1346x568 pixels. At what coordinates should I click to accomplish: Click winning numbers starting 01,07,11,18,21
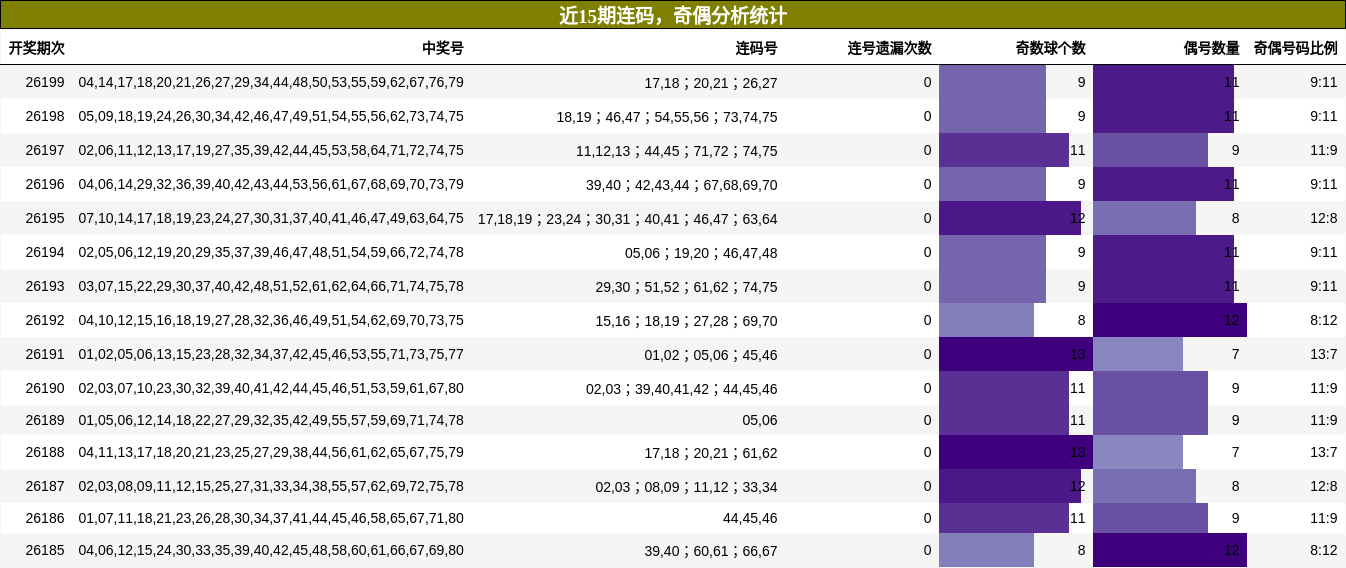pos(271,518)
